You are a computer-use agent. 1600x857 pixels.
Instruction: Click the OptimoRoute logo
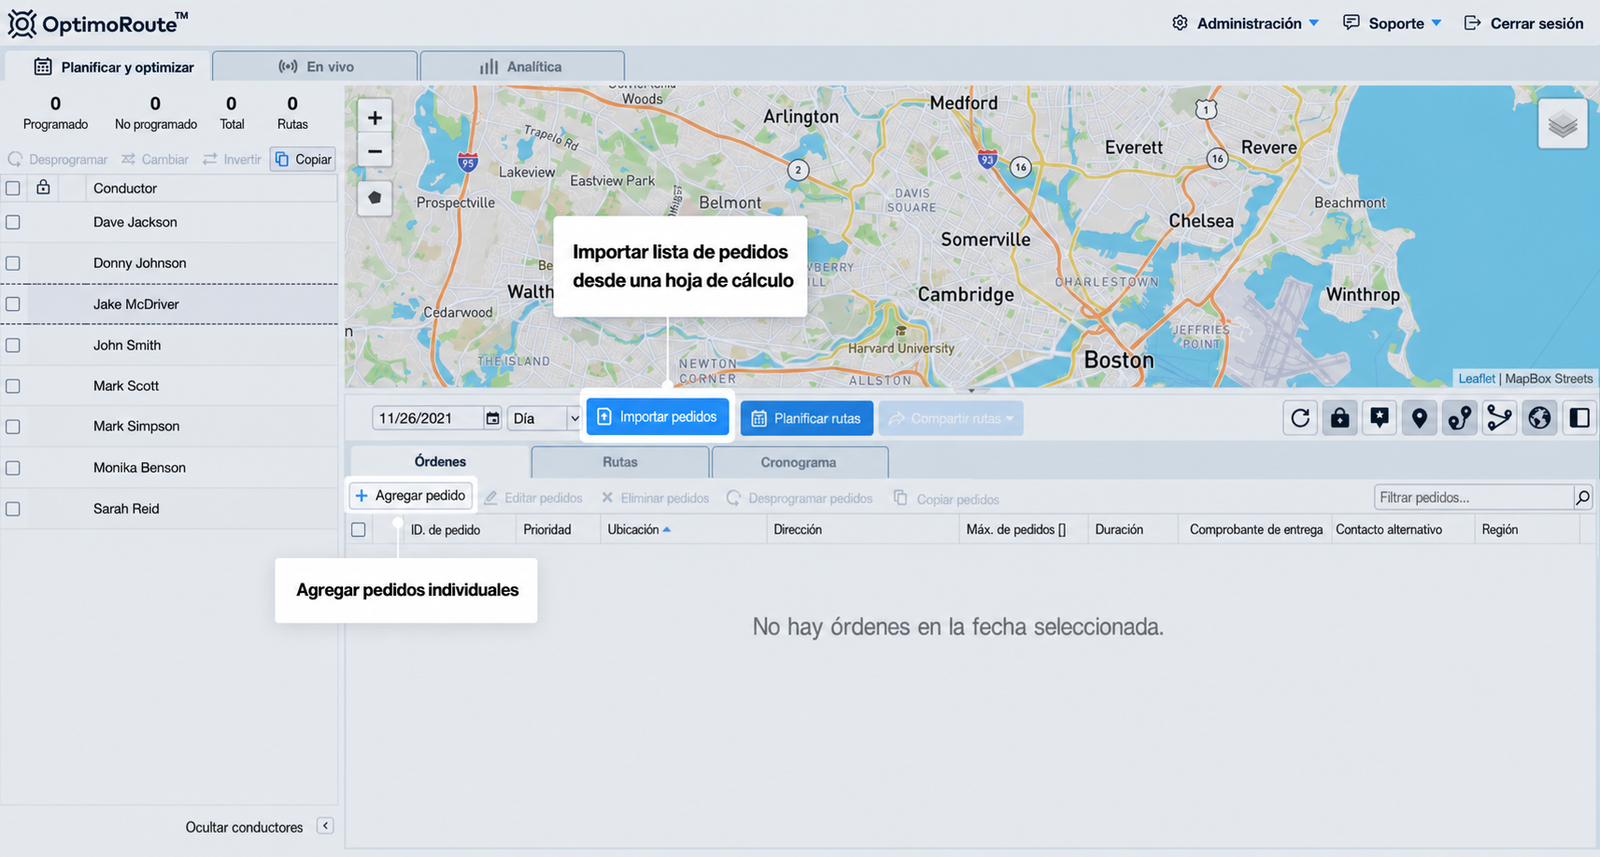coord(98,23)
